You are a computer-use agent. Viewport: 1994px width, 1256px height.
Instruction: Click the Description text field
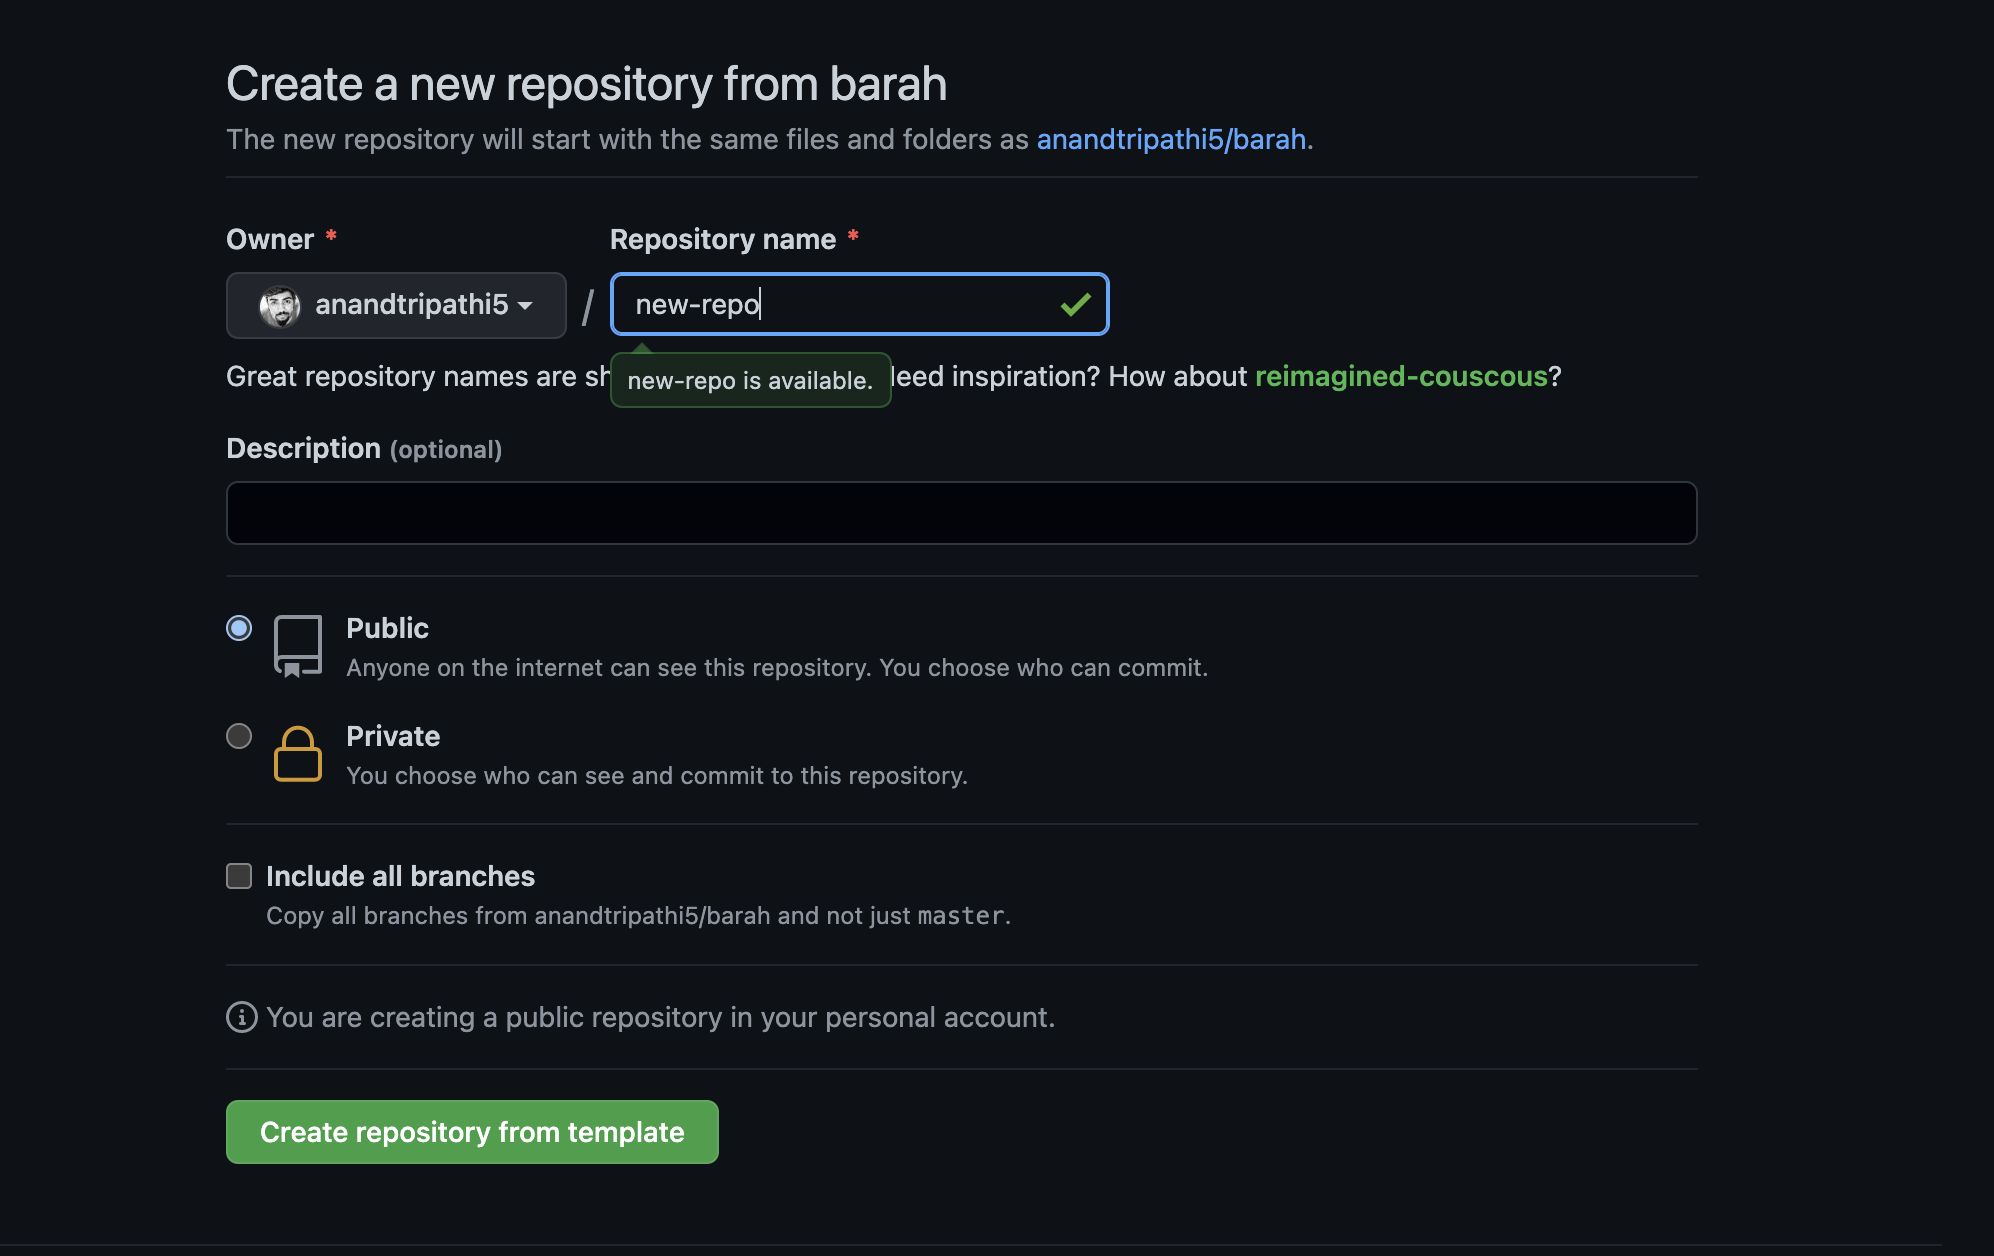coord(961,513)
